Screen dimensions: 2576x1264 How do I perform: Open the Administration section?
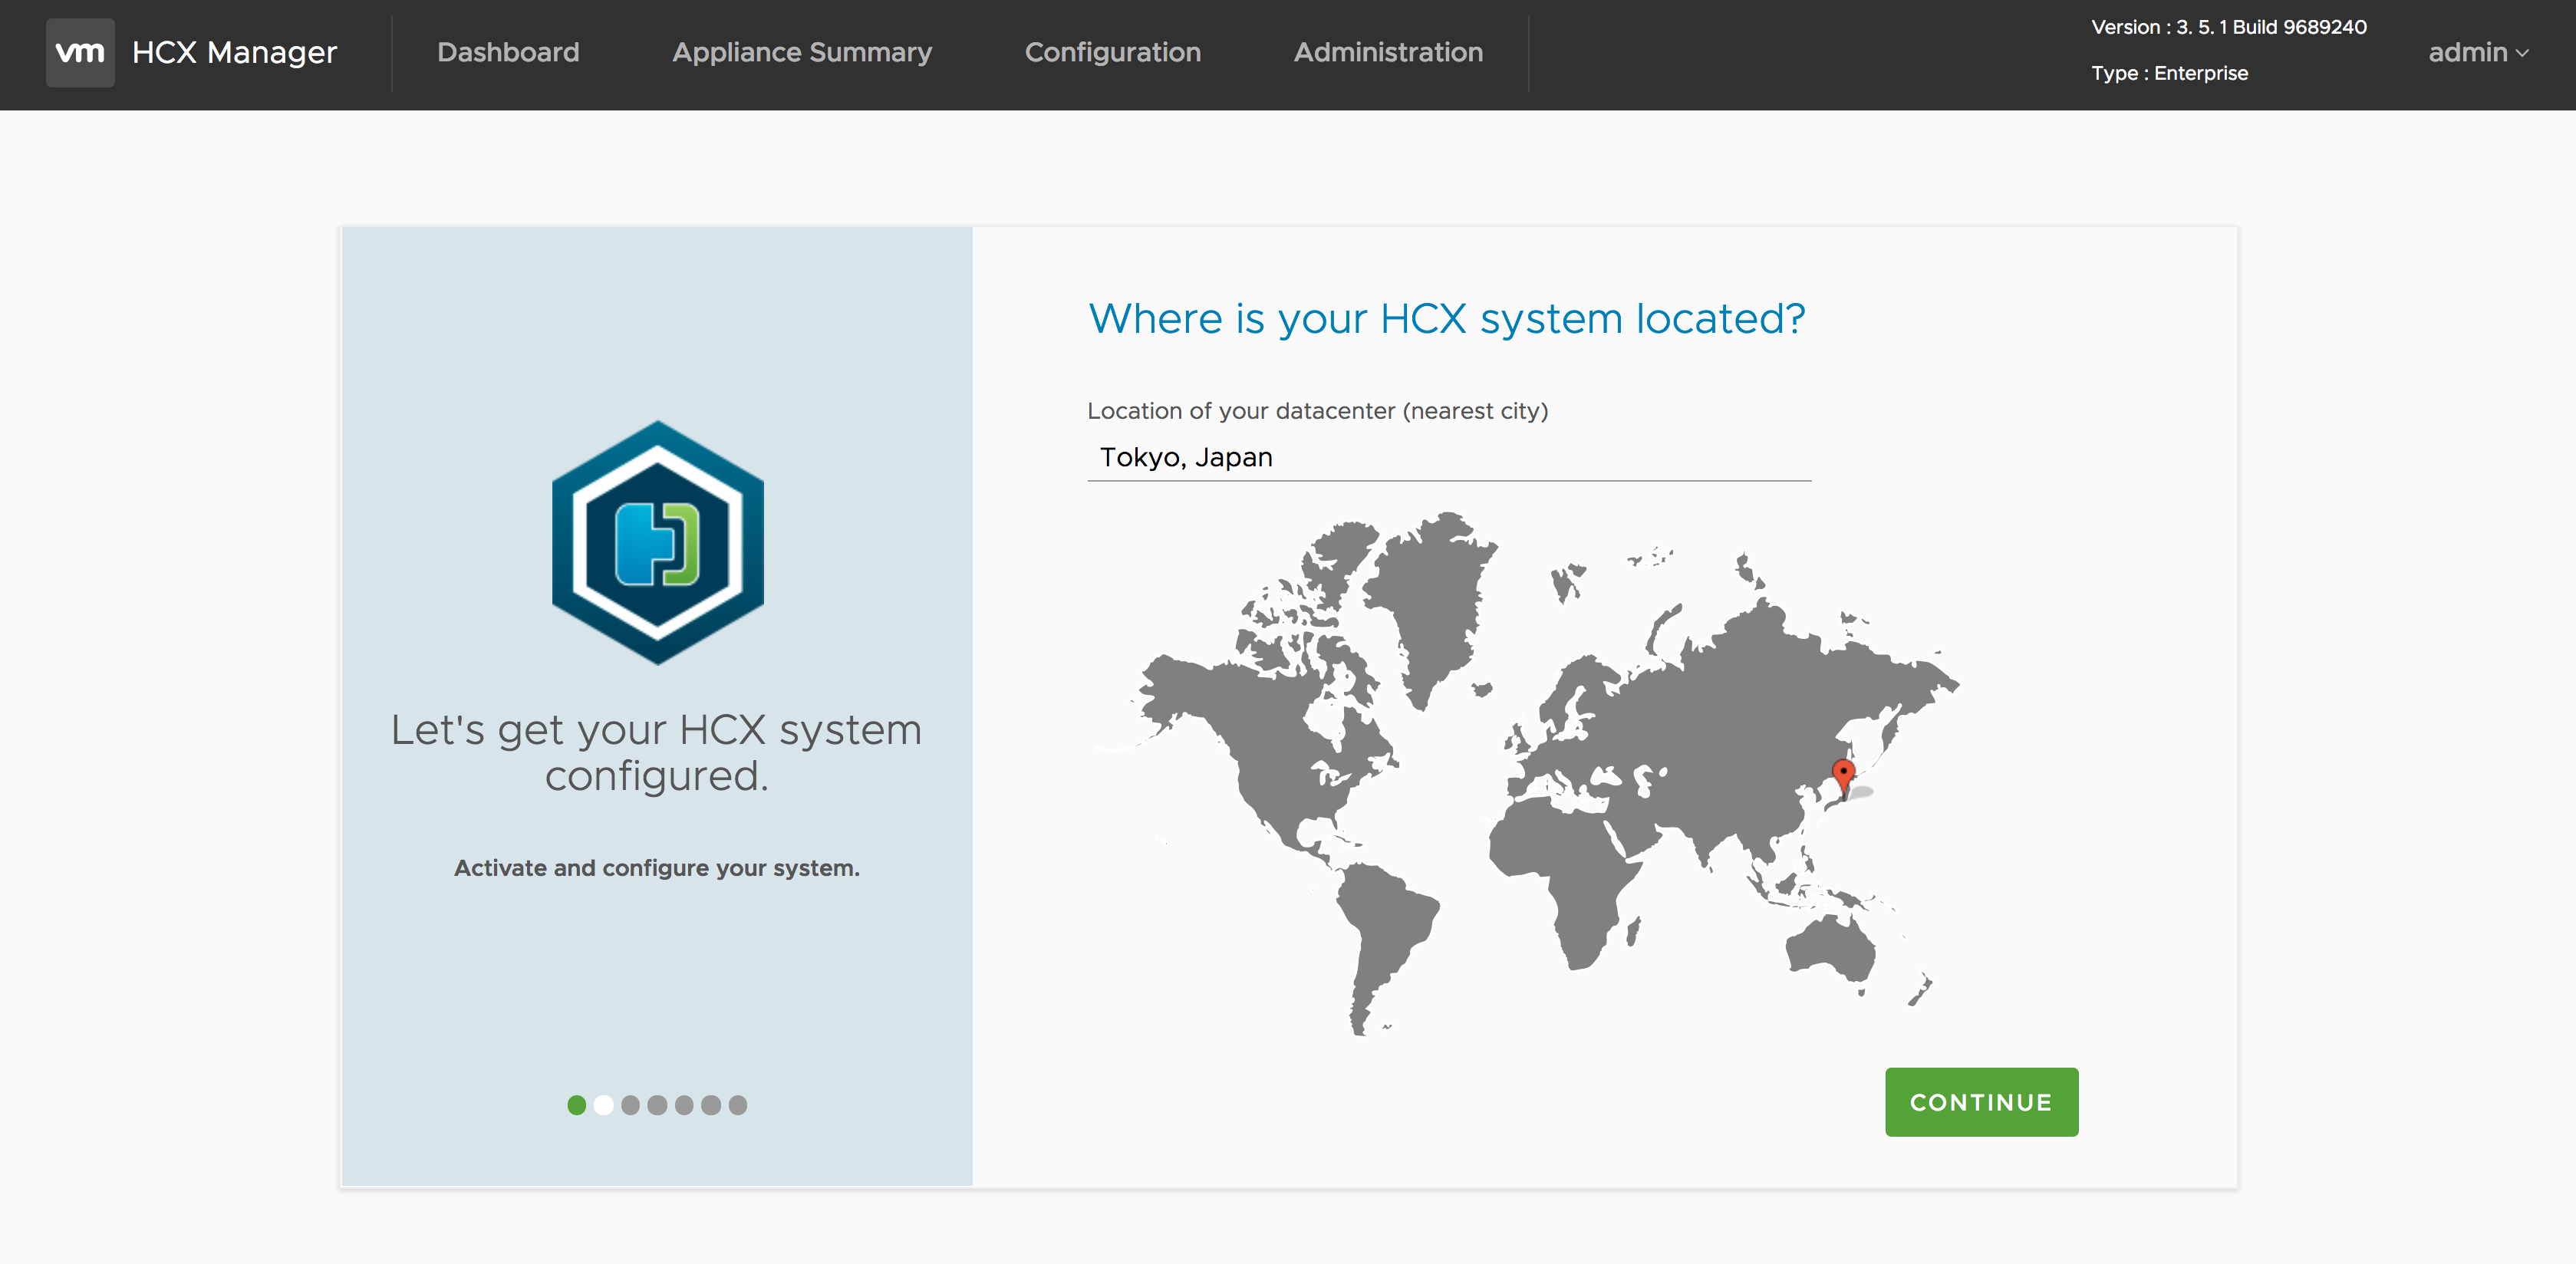(1388, 52)
